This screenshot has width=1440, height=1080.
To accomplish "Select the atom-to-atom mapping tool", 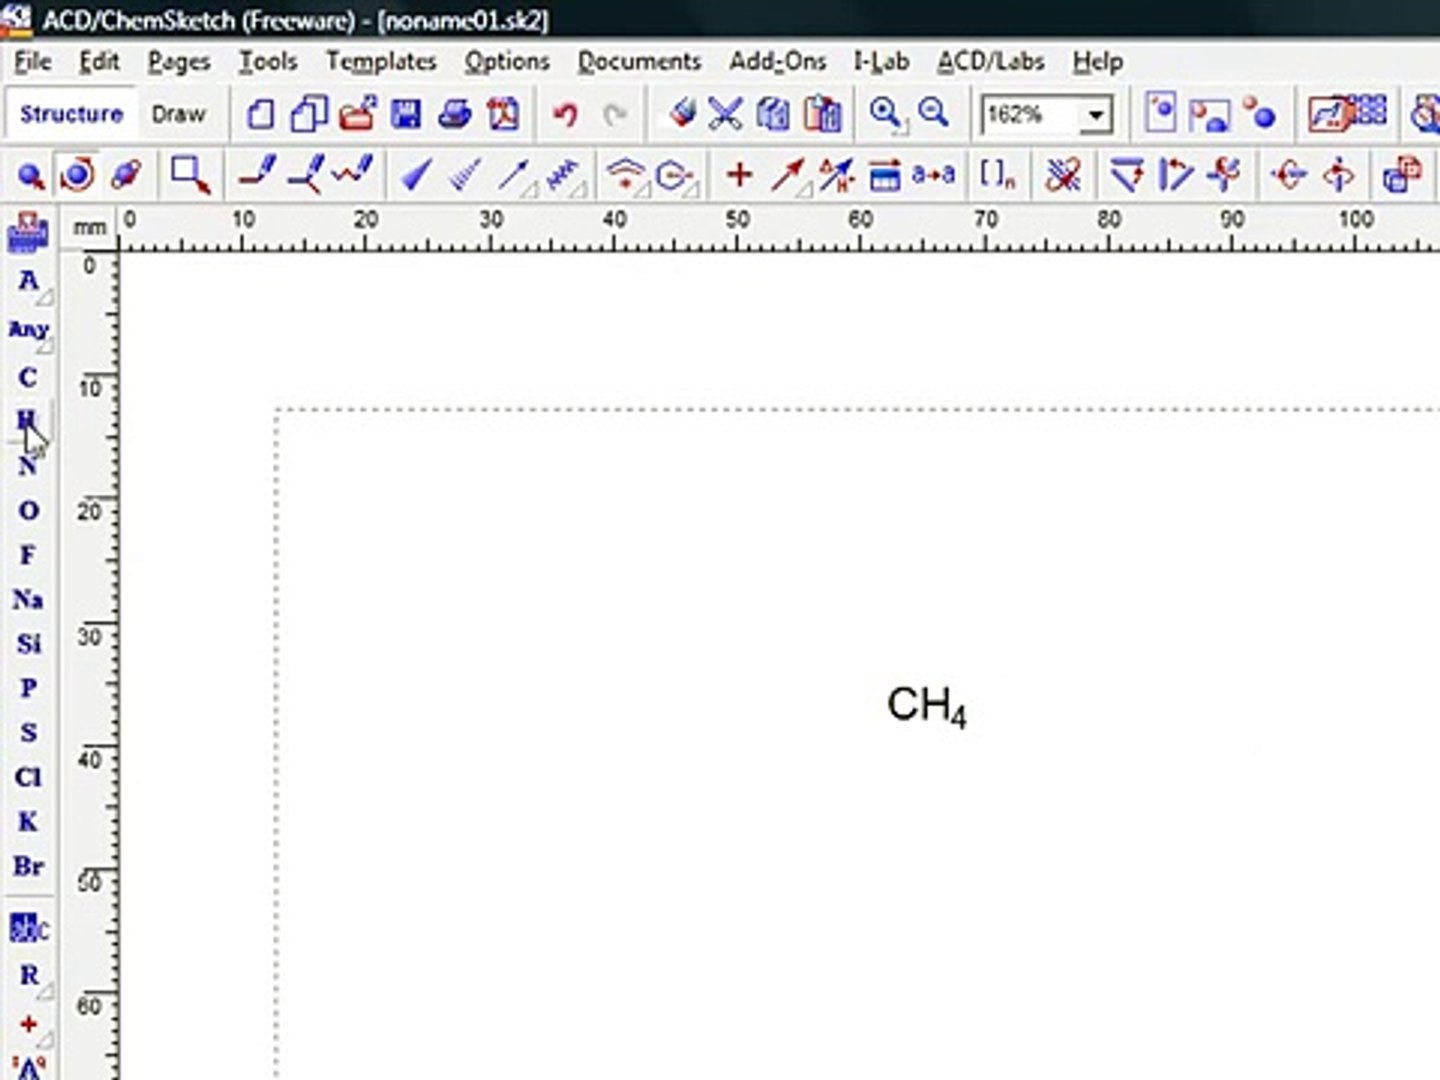I will pos(836,176).
